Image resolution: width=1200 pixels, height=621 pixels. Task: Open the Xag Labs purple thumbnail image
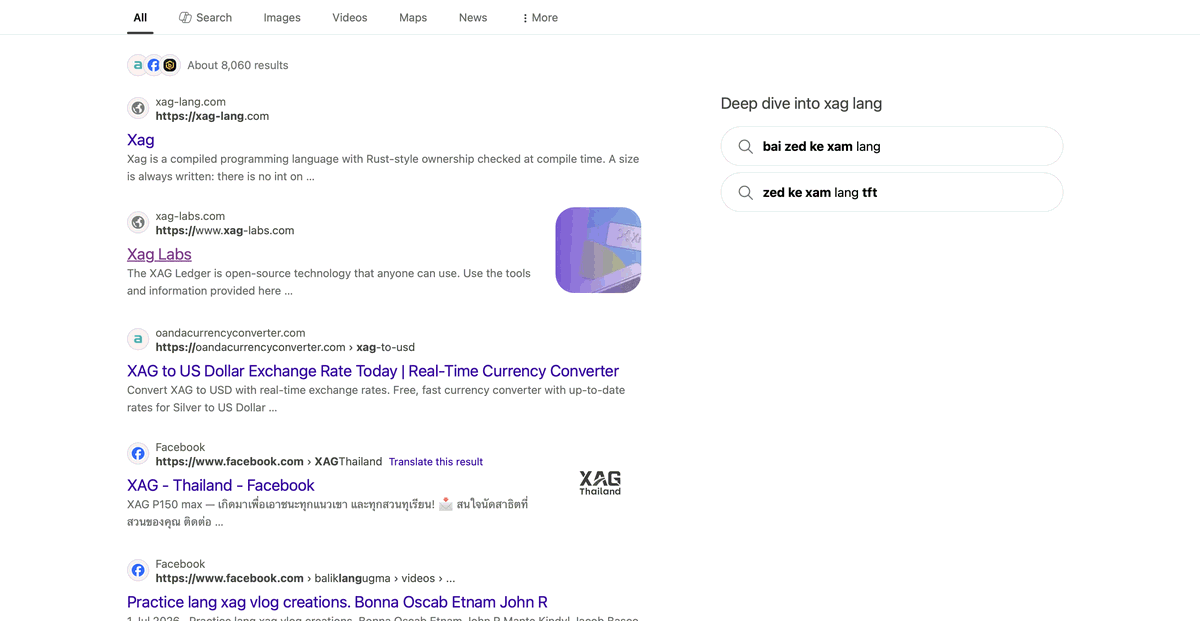click(x=598, y=250)
